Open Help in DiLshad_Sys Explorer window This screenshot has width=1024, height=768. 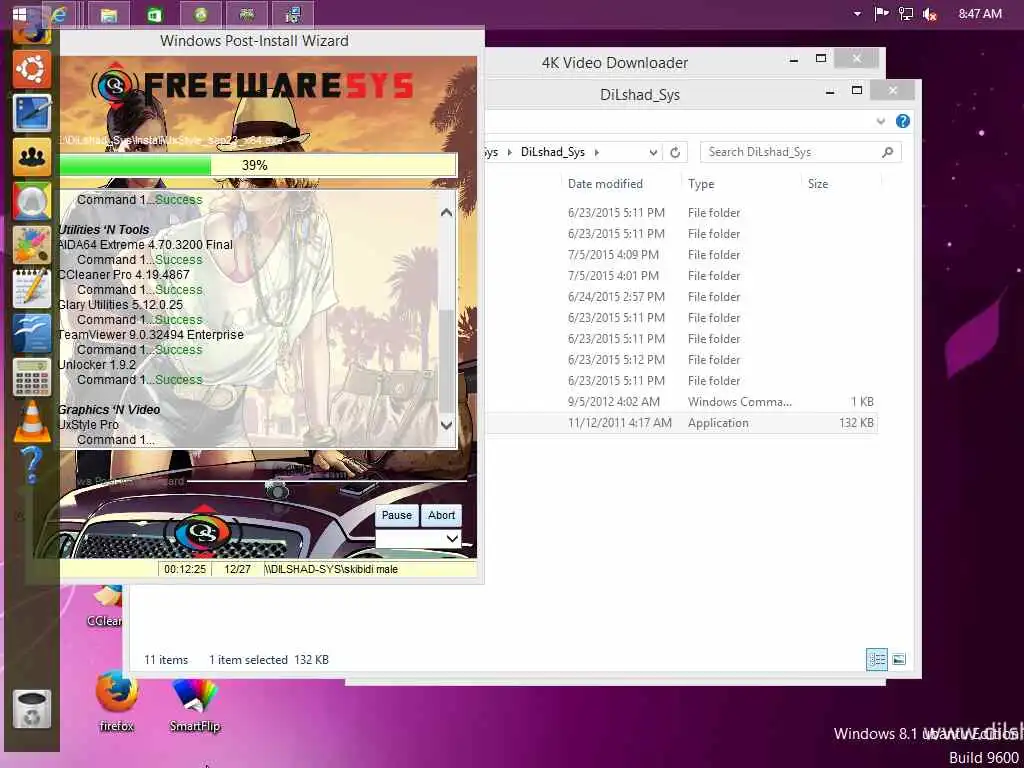pos(903,121)
